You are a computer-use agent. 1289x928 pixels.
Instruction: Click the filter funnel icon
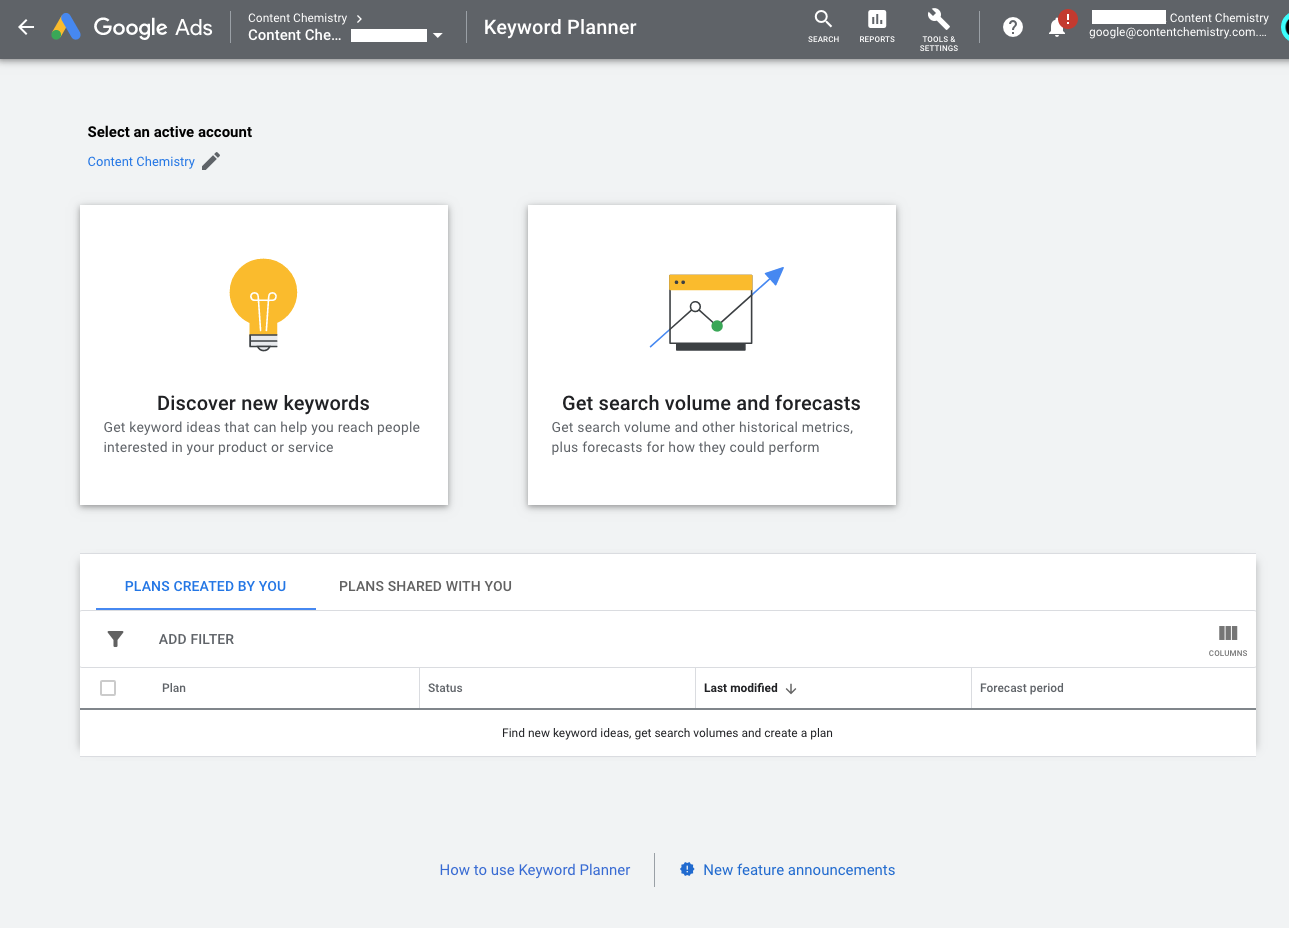[x=116, y=639]
